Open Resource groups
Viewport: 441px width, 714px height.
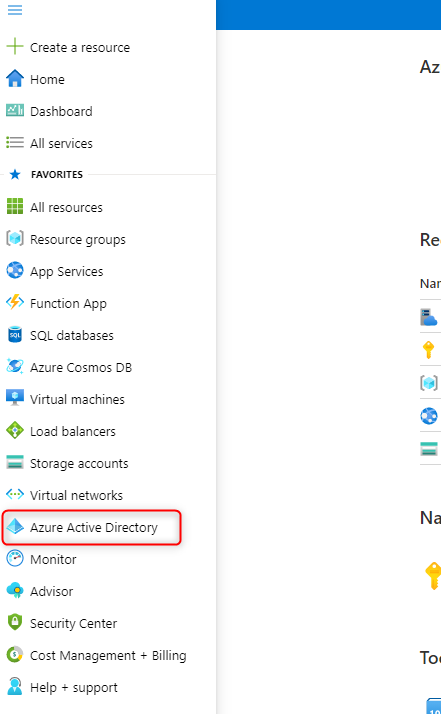click(x=77, y=240)
